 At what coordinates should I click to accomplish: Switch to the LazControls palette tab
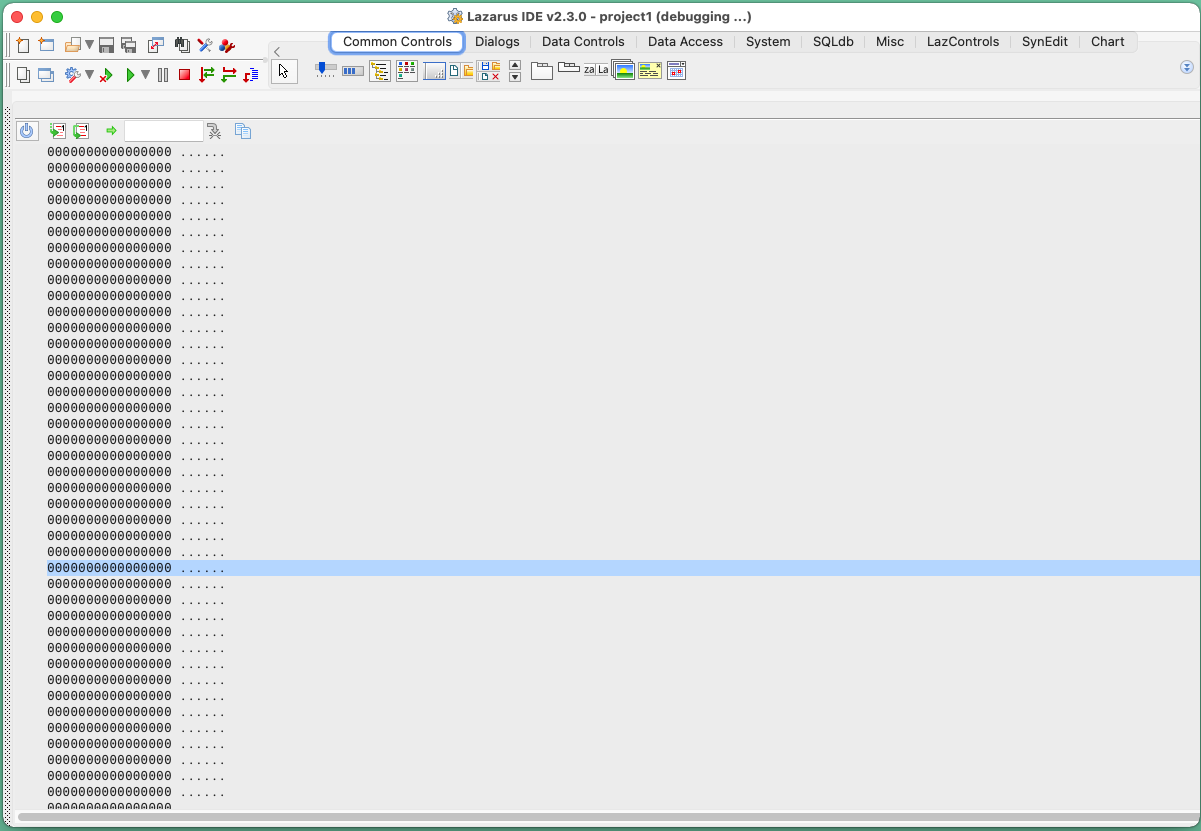coord(963,42)
